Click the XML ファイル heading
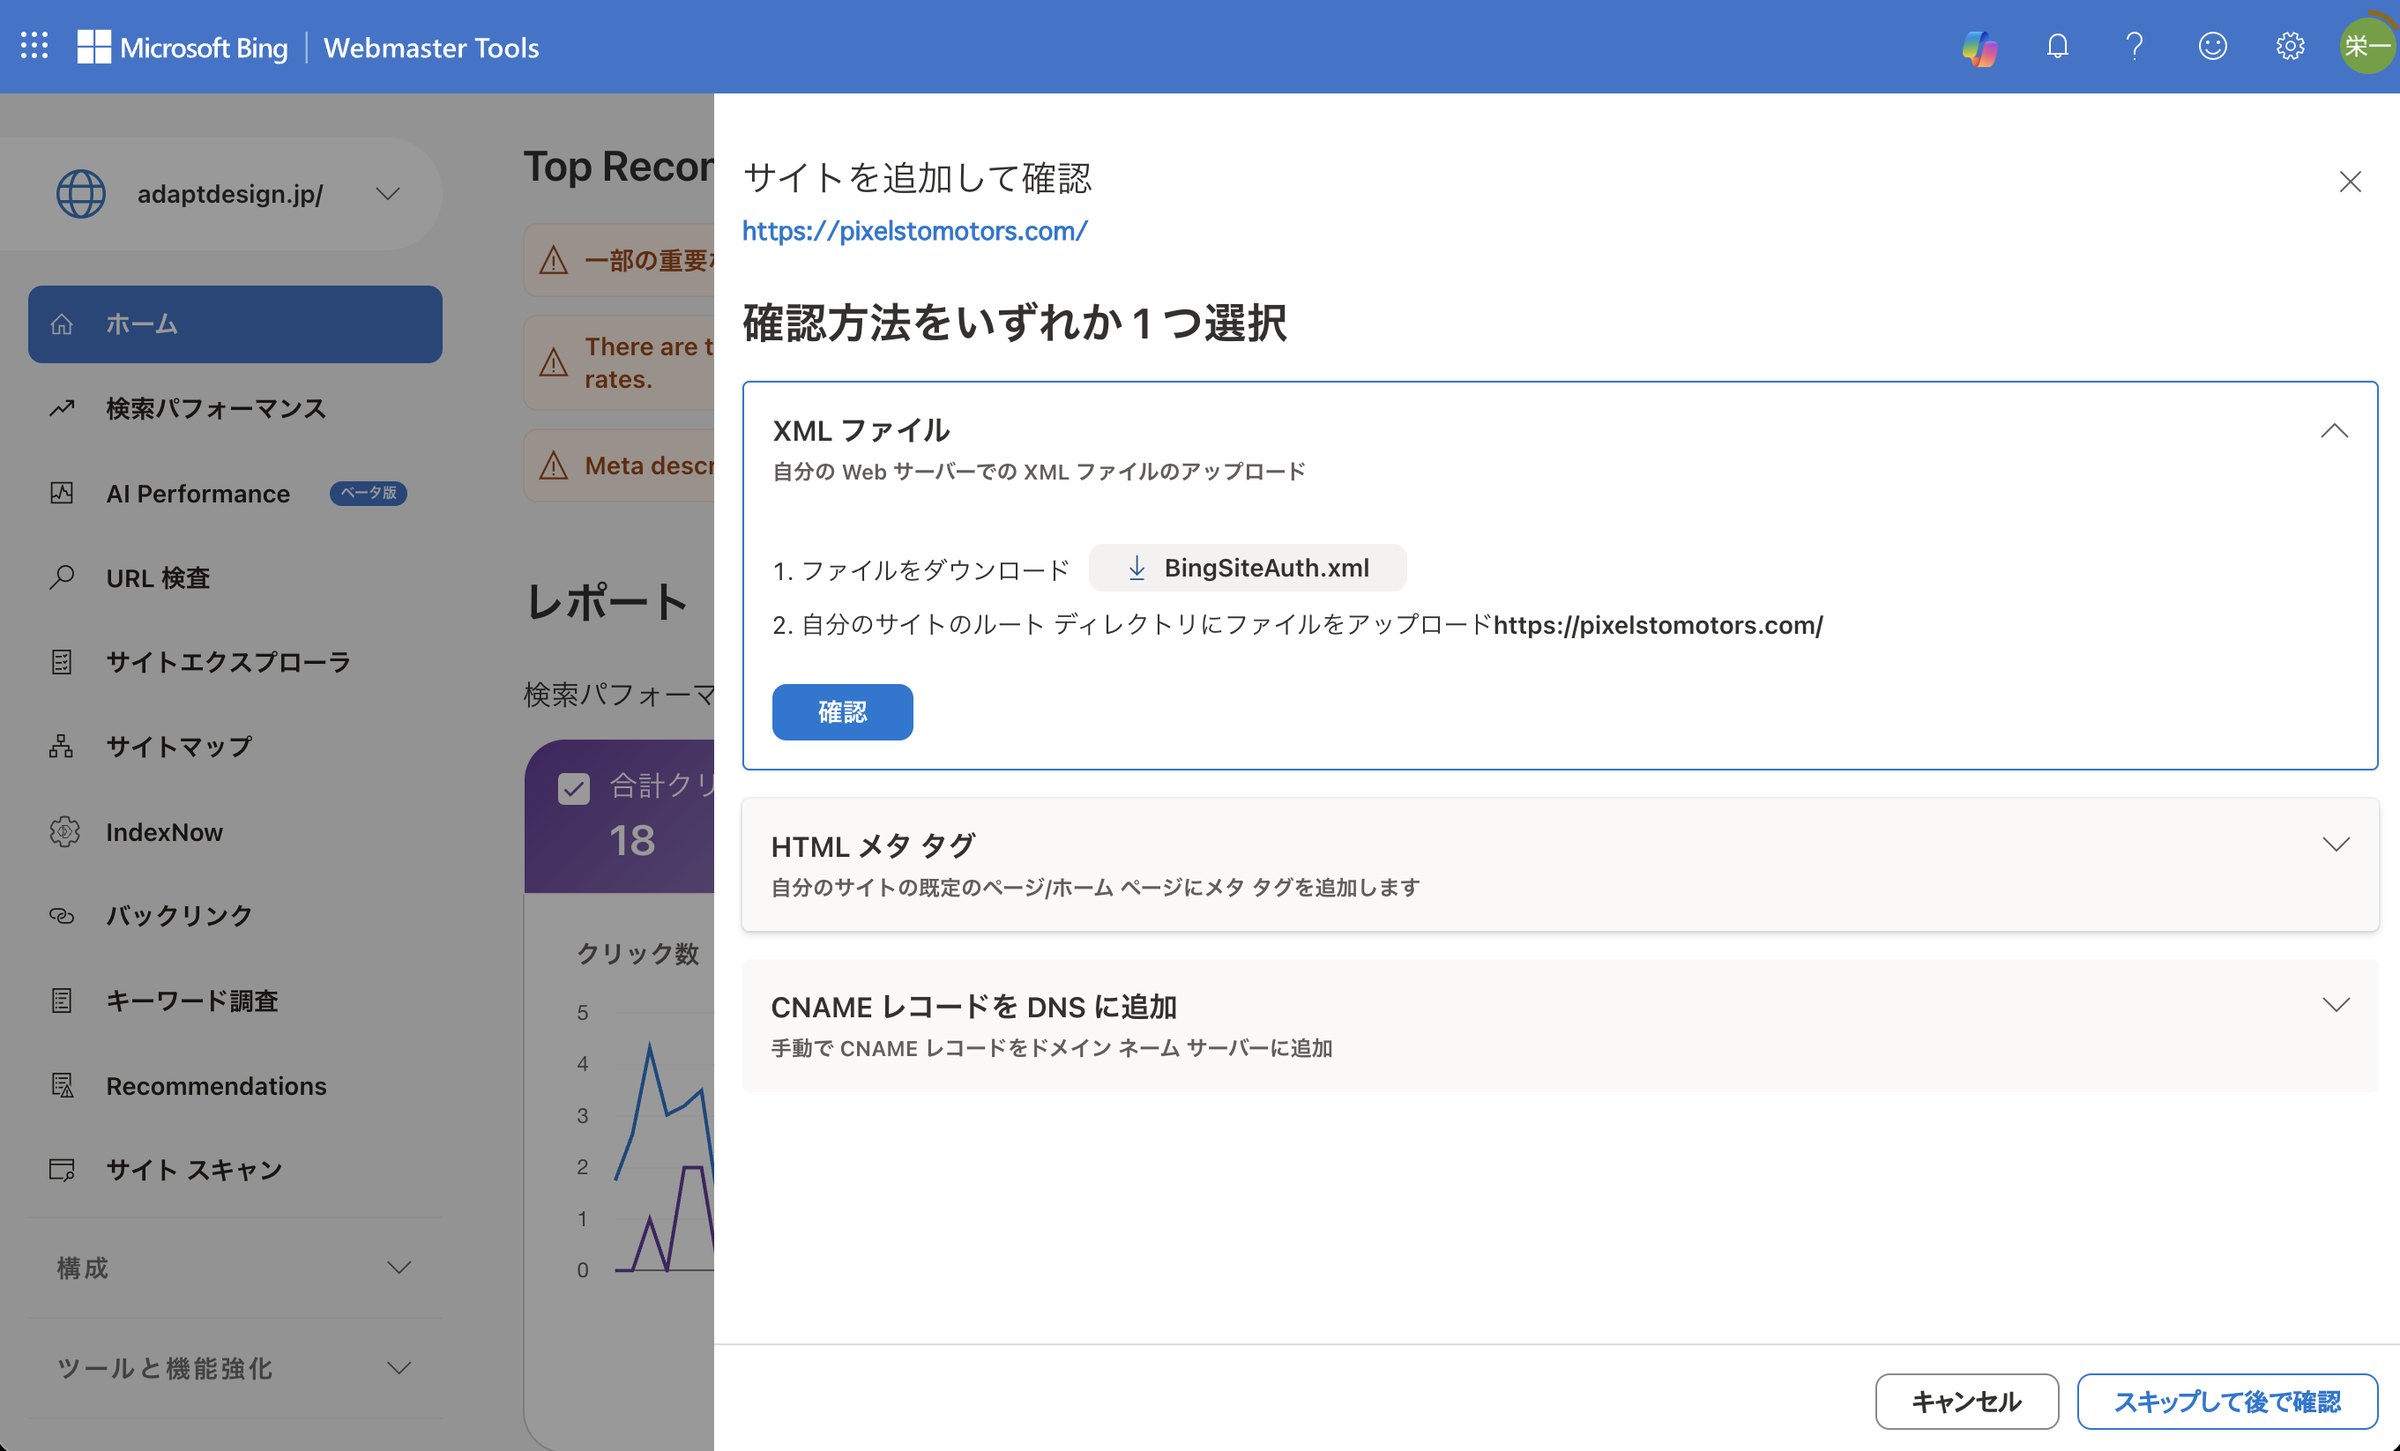 click(x=861, y=431)
